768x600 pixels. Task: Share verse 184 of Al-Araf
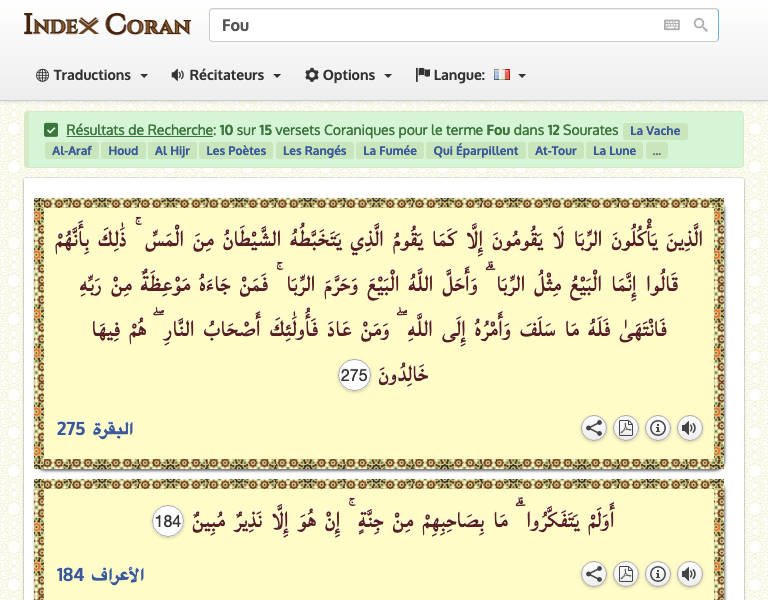click(594, 574)
